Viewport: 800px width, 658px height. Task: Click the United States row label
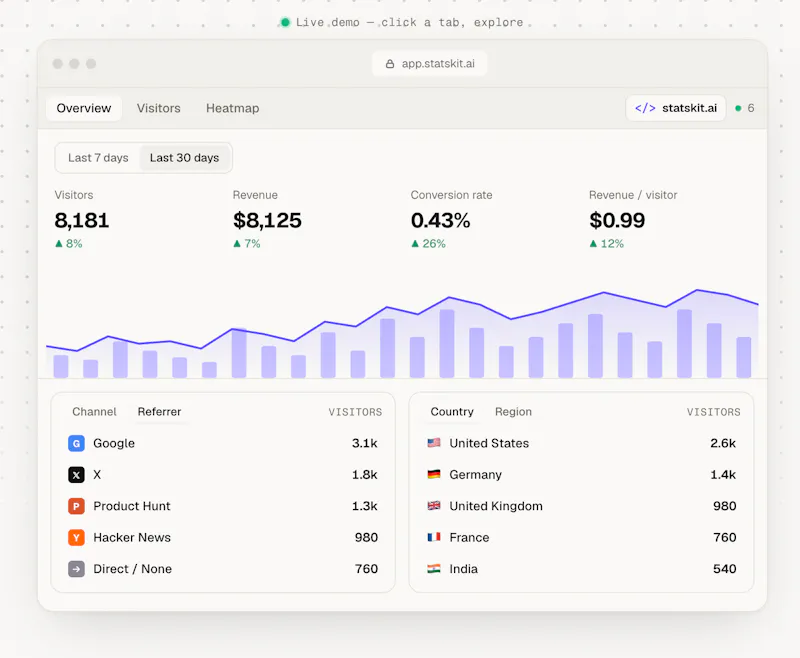489,443
